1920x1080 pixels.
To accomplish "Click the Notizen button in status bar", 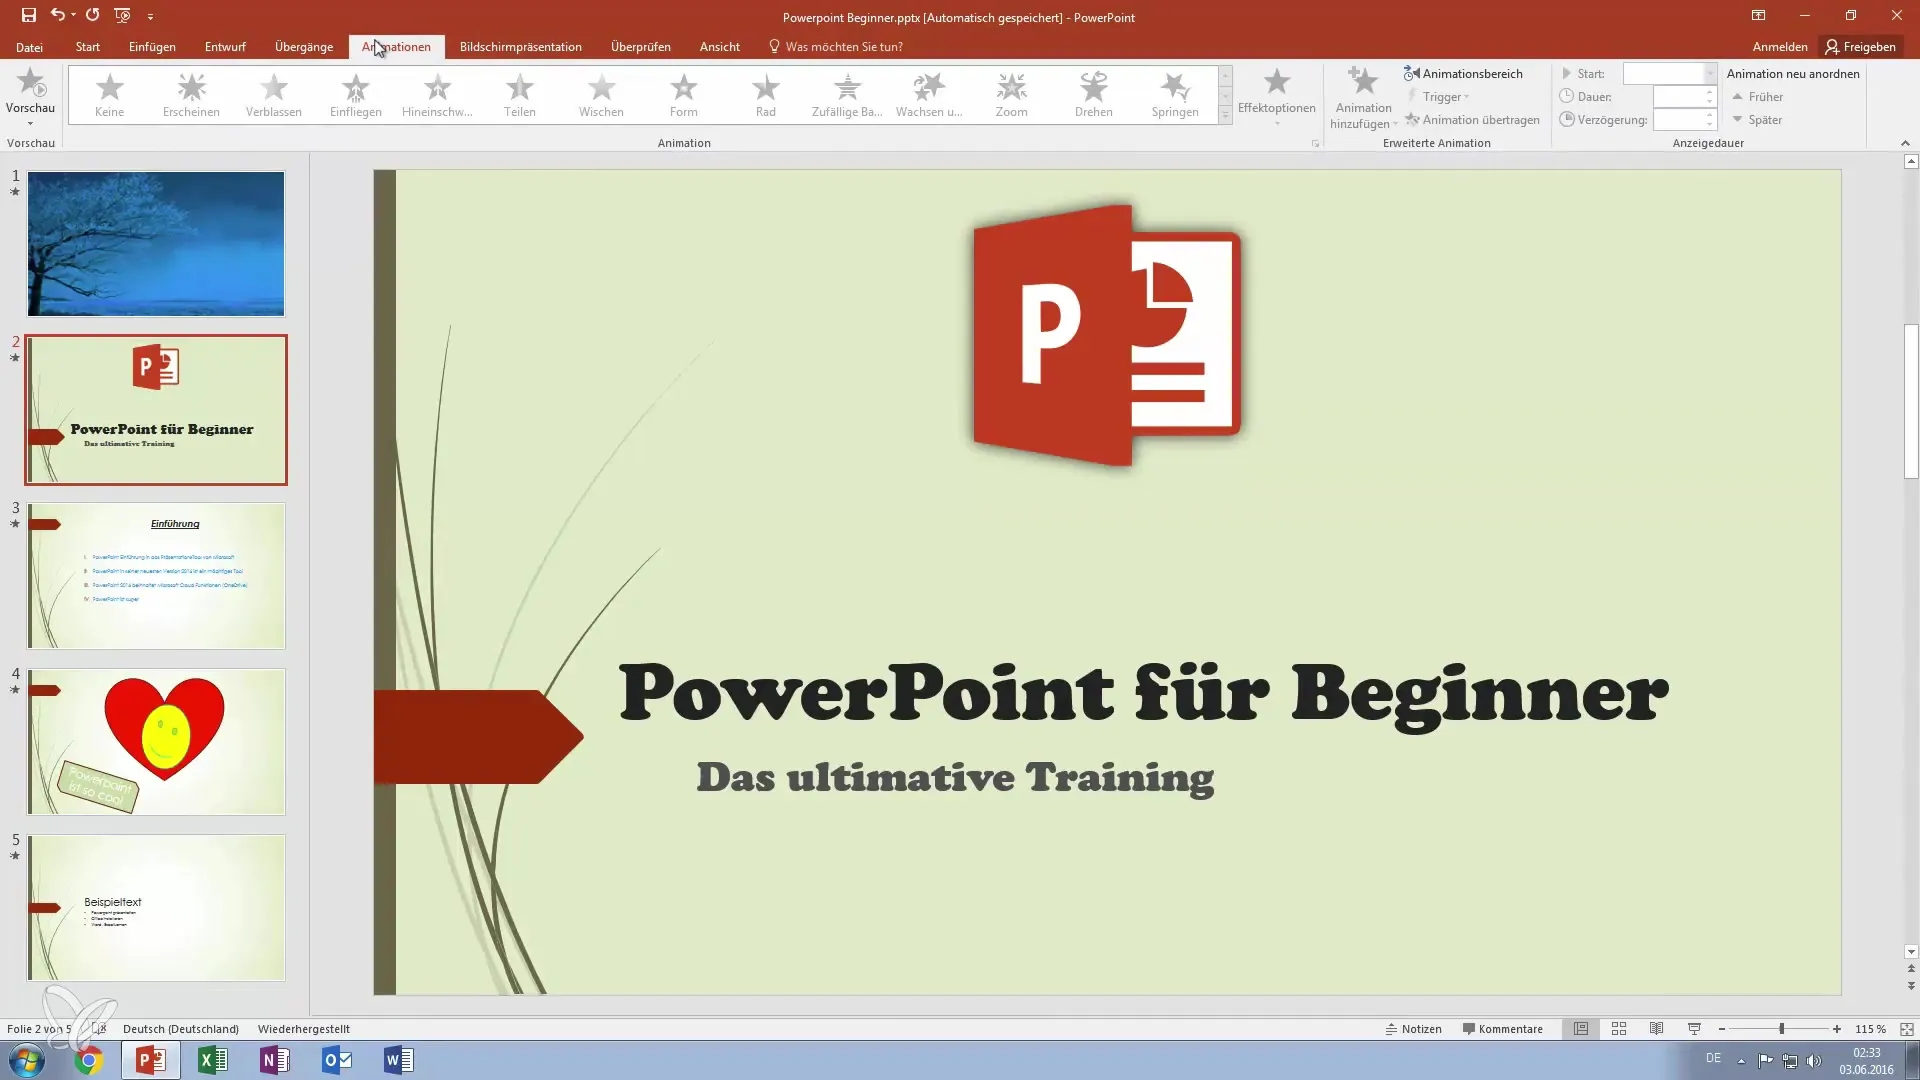I will tap(1413, 1029).
